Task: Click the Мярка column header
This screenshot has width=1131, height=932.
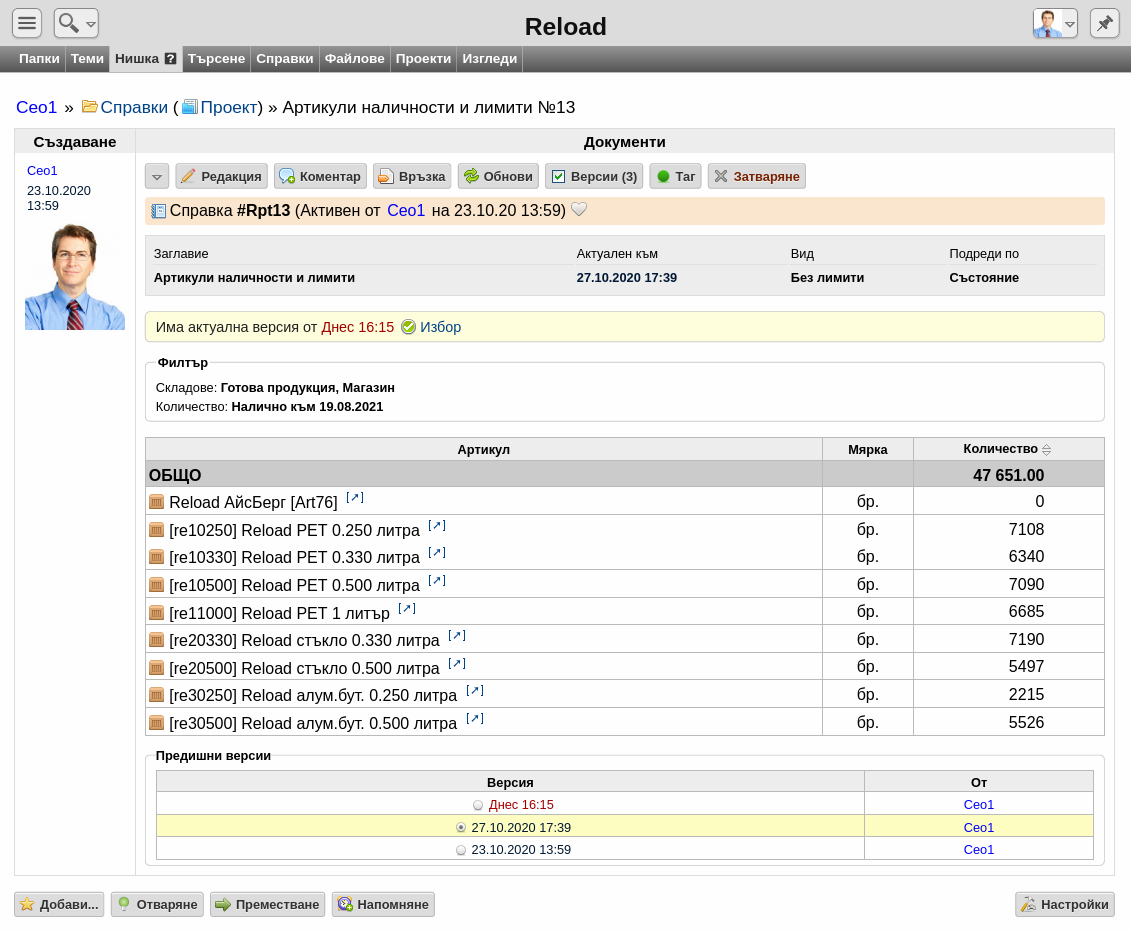Action: pyautogui.click(x=868, y=449)
